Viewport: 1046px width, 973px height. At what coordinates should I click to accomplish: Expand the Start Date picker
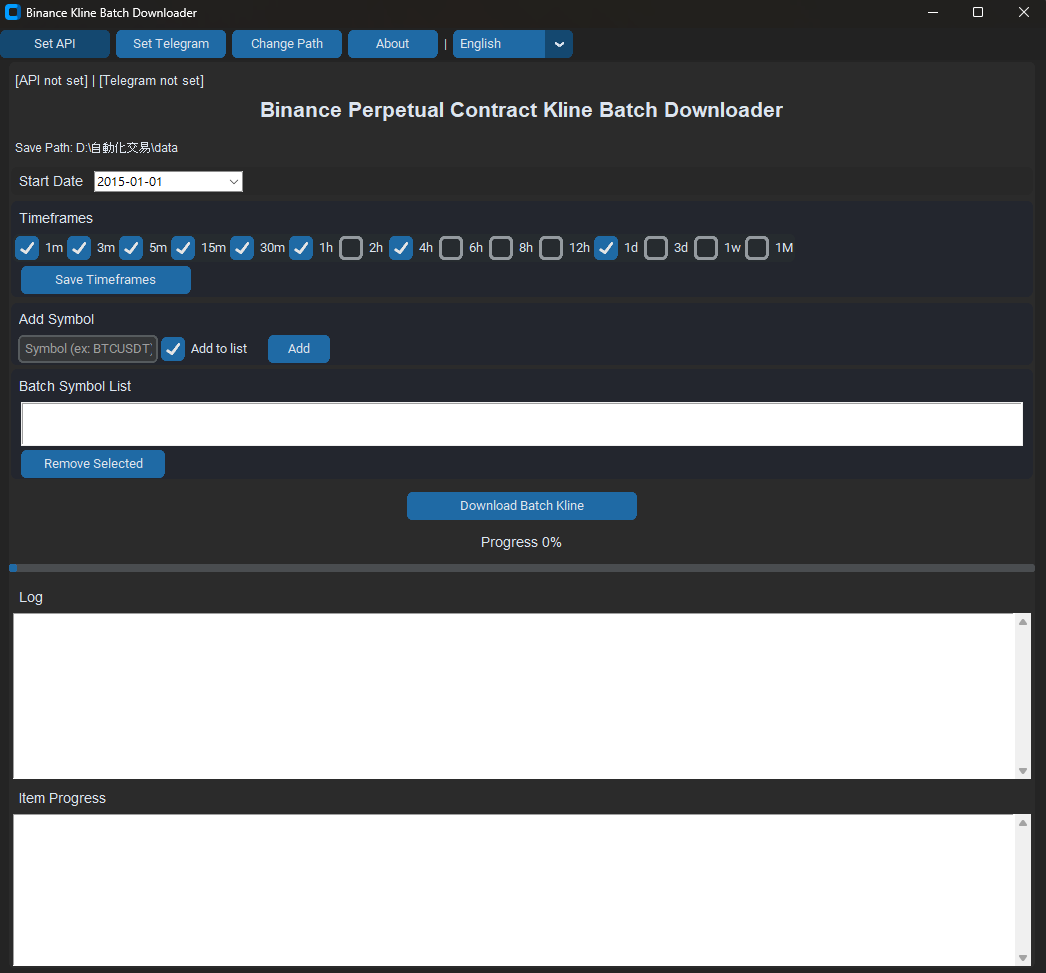pyautogui.click(x=234, y=181)
